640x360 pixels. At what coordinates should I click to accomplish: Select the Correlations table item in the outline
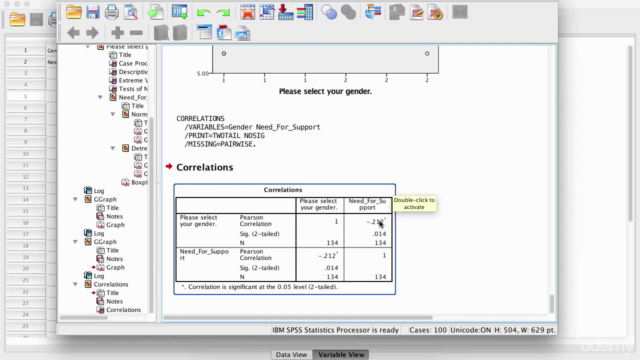pos(119,310)
